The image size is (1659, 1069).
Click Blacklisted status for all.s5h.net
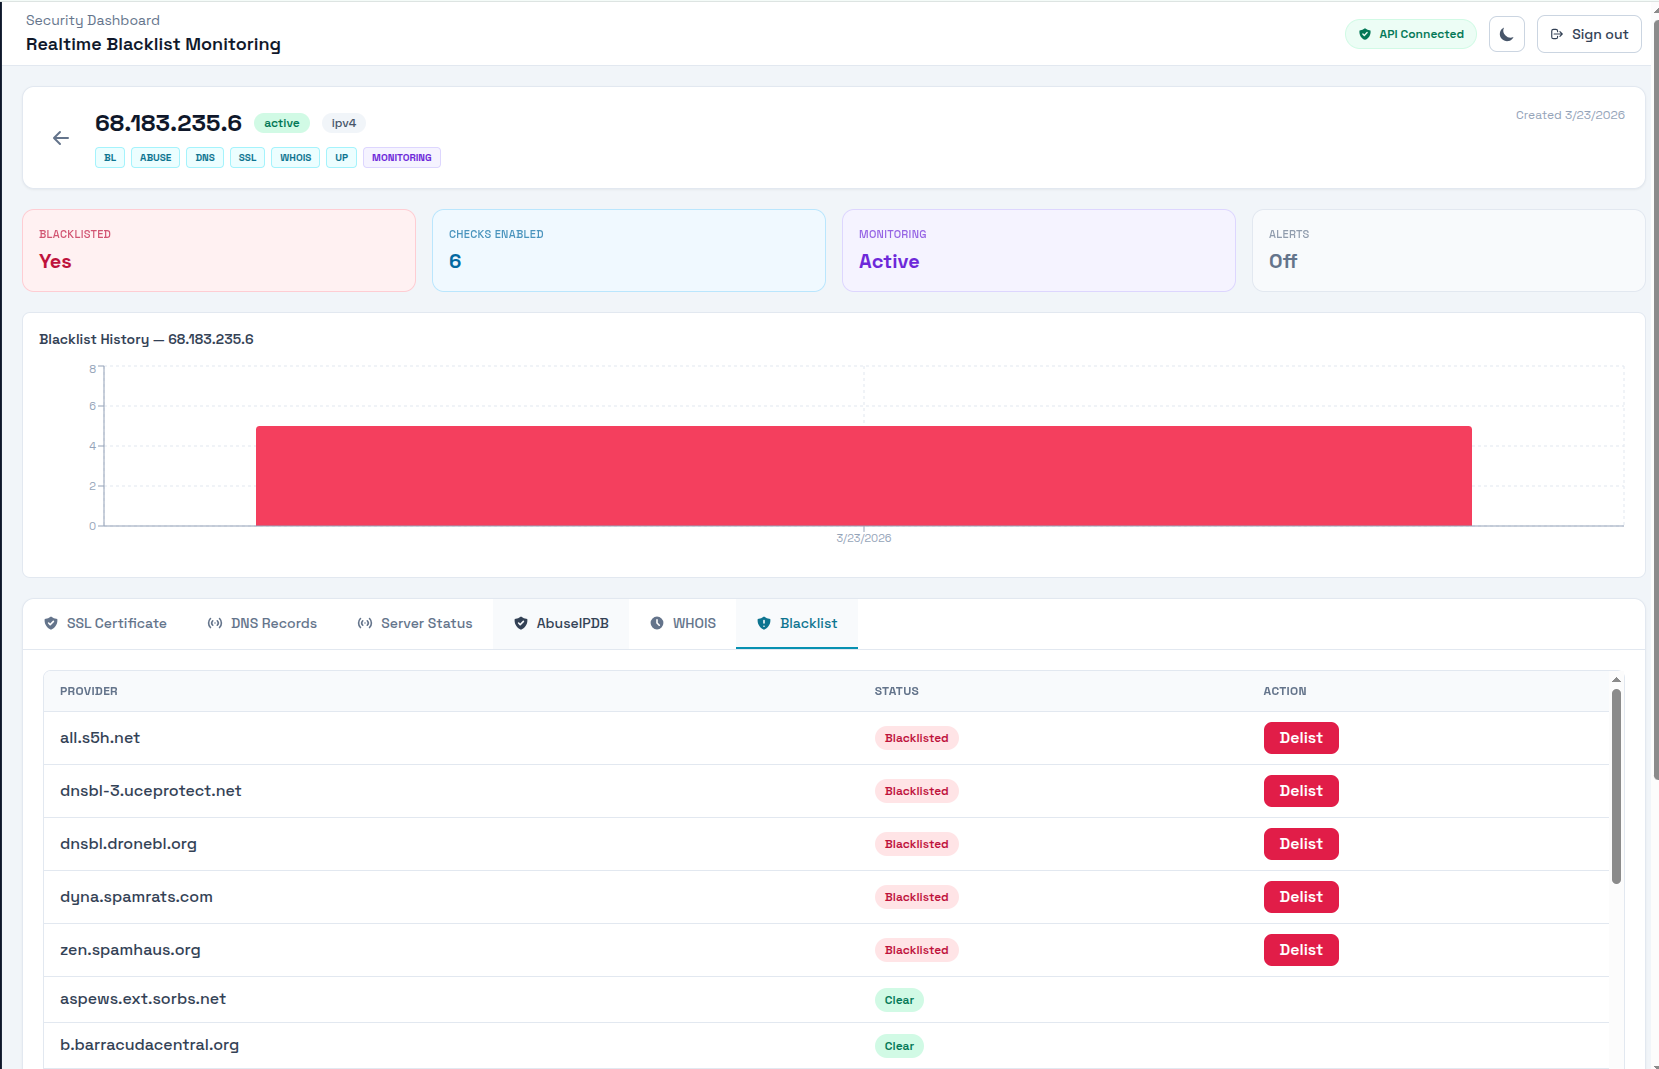click(x=916, y=738)
